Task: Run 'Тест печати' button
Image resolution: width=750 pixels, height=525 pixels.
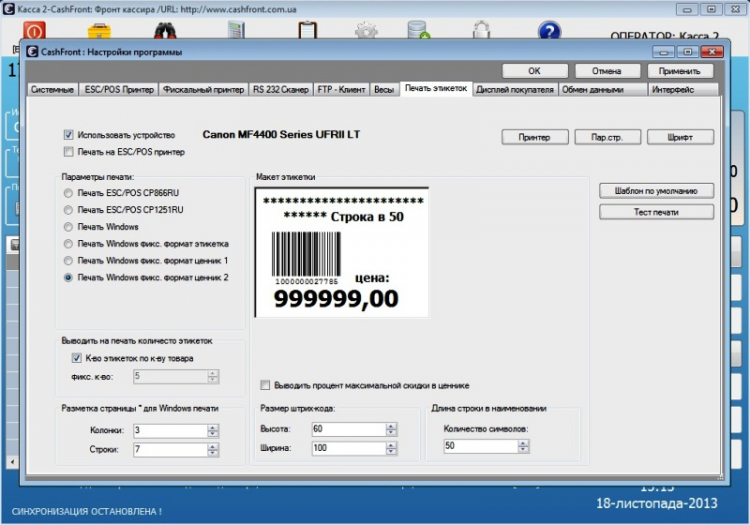Action: tap(656, 212)
